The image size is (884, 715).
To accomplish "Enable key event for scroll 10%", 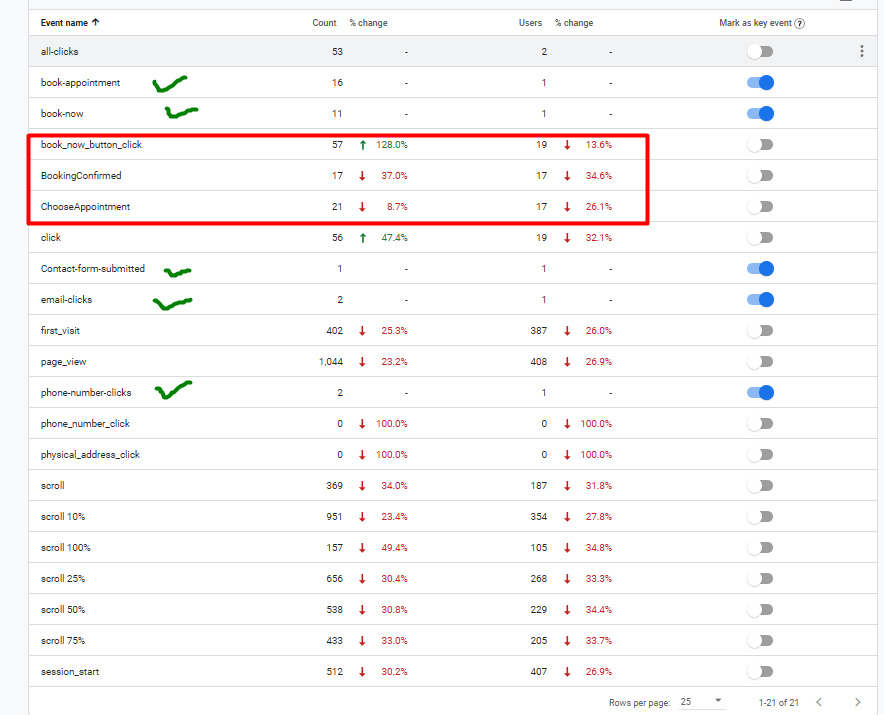I will [x=760, y=517].
